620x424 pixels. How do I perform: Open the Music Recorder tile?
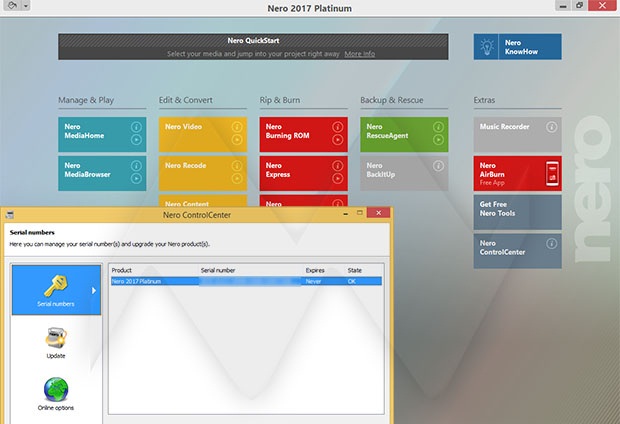point(518,134)
